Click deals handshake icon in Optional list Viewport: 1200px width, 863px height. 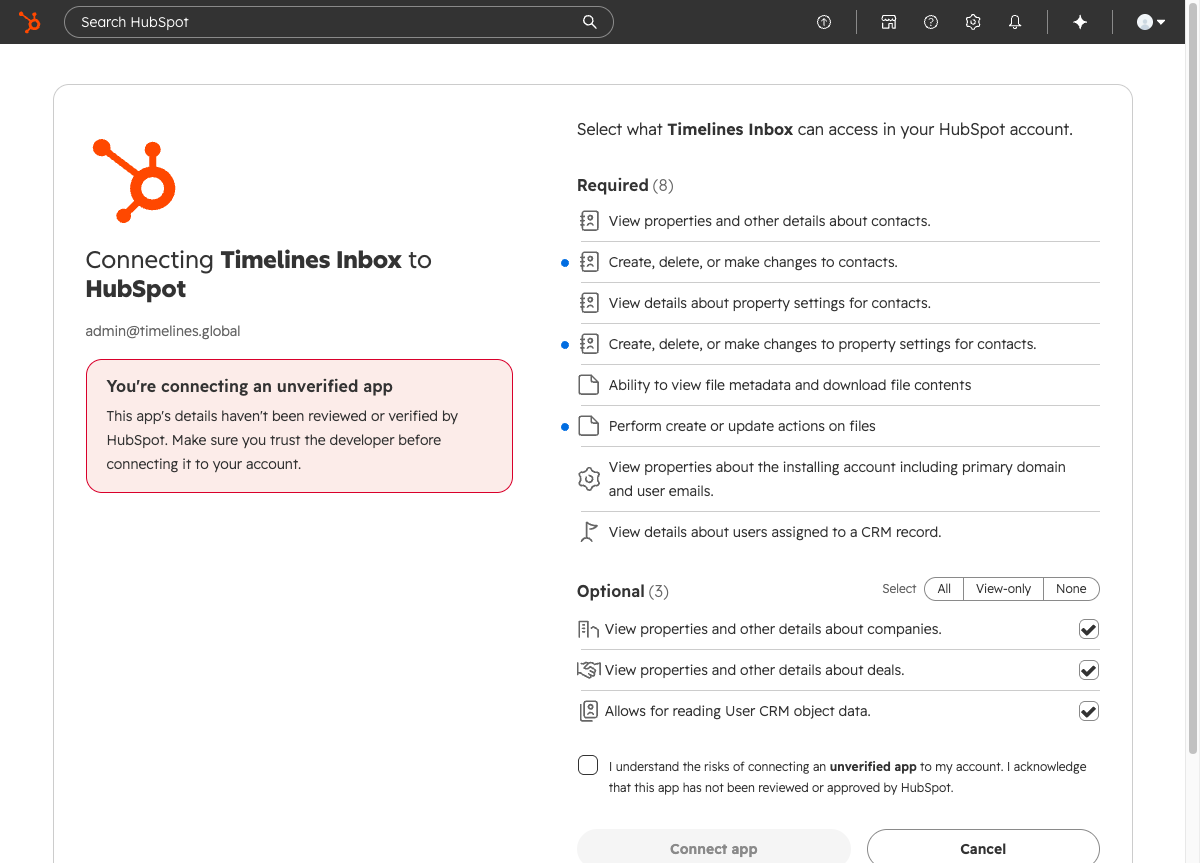pos(588,670)
